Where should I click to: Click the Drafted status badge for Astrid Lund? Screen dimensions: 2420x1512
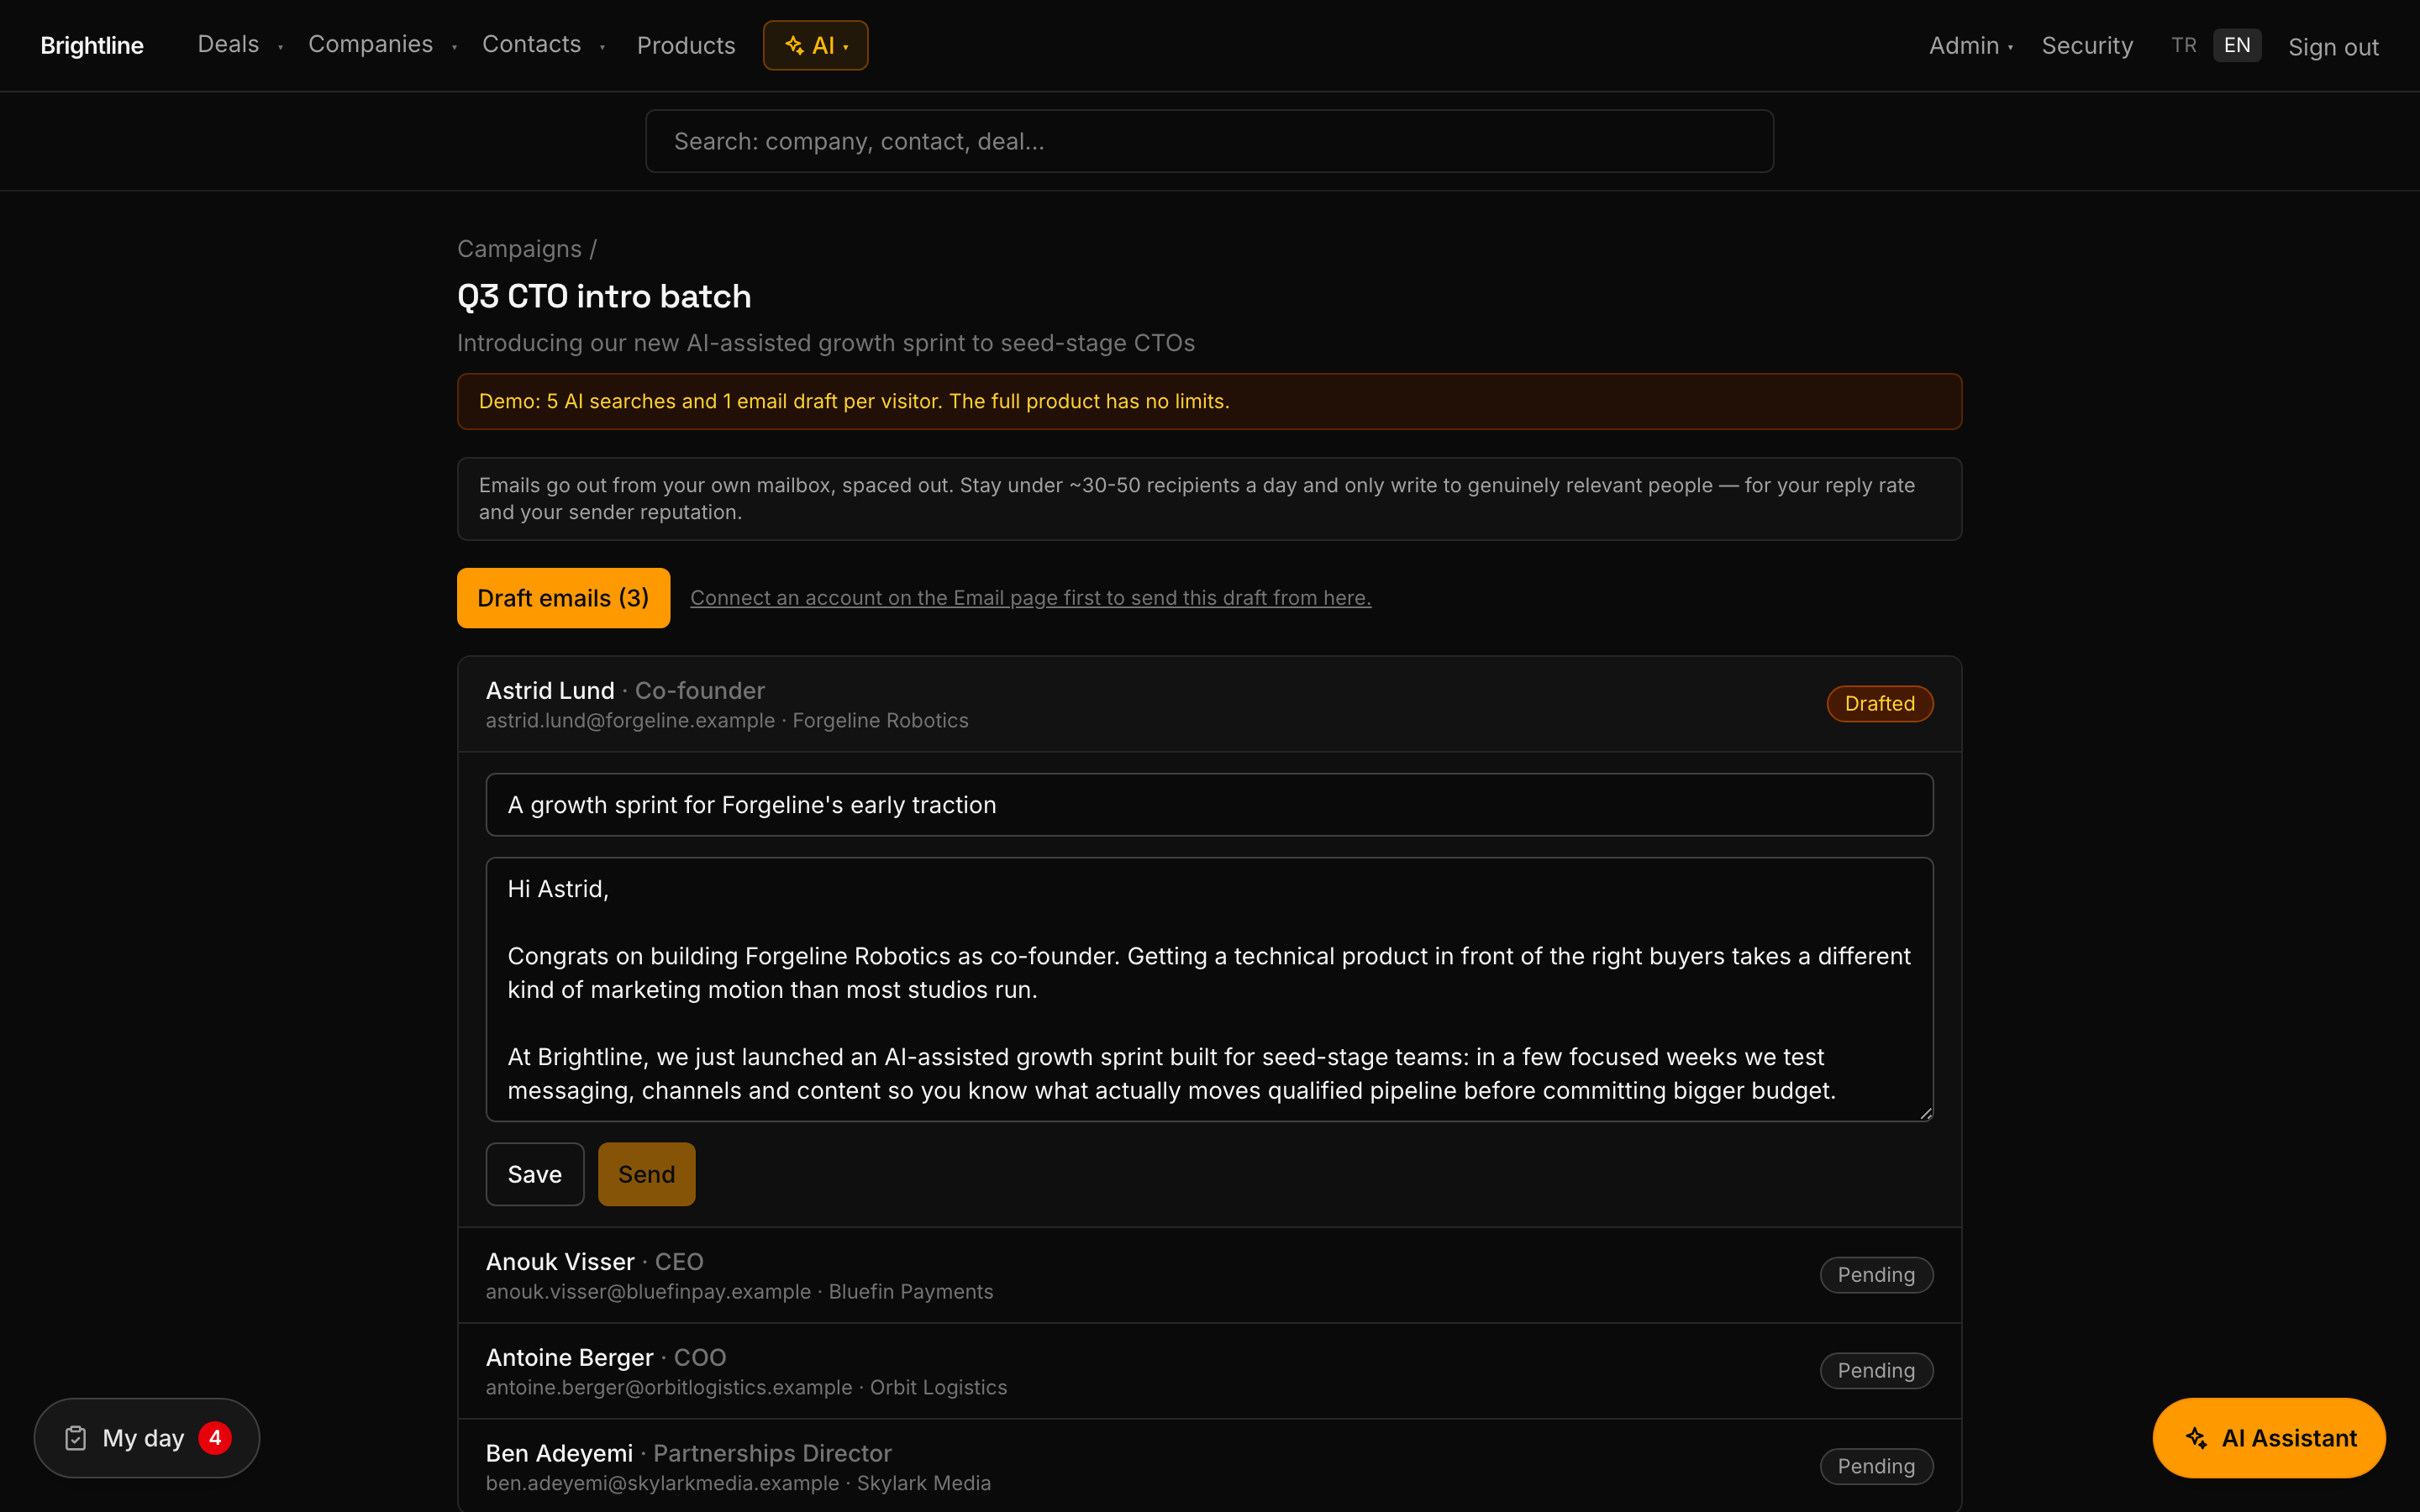click(x=1879, y=704)
